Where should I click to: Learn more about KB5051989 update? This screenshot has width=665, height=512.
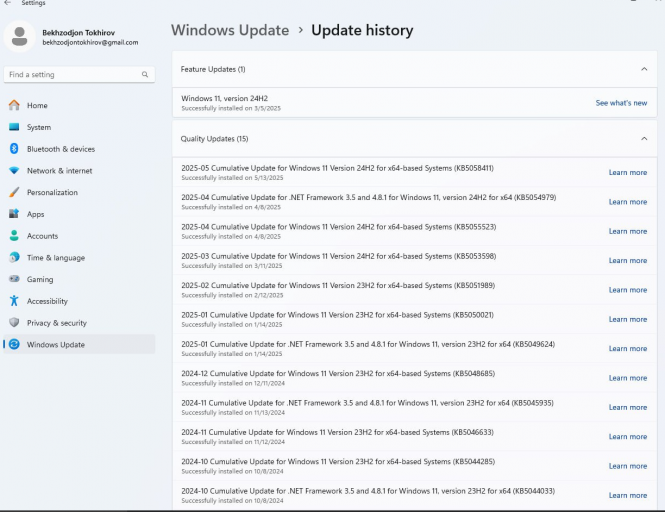[x=628, y=290]
